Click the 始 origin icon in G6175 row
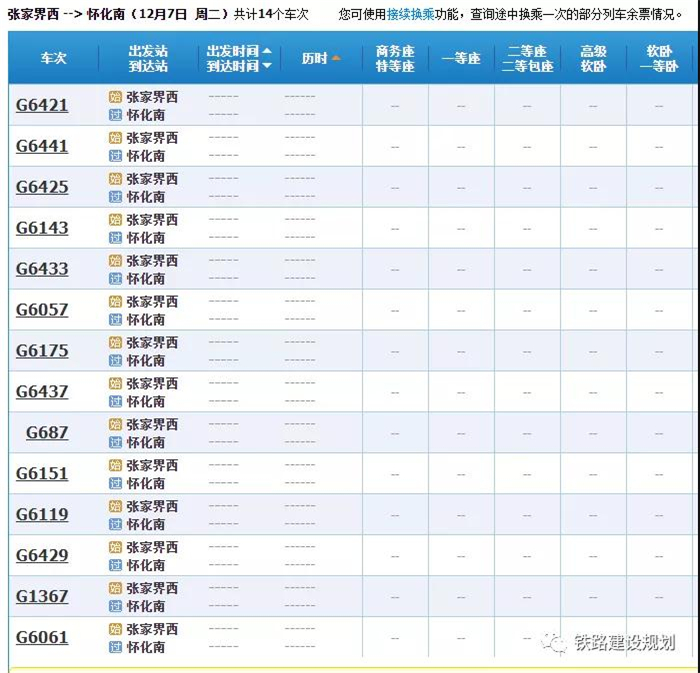 click(x=115, y=342)
